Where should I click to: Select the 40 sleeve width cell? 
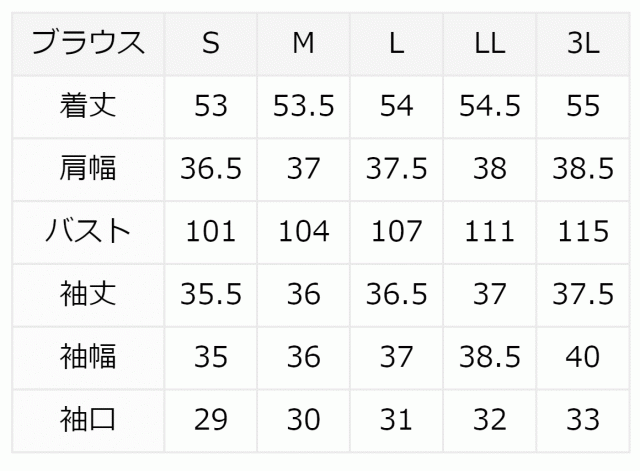pos(581,356)
